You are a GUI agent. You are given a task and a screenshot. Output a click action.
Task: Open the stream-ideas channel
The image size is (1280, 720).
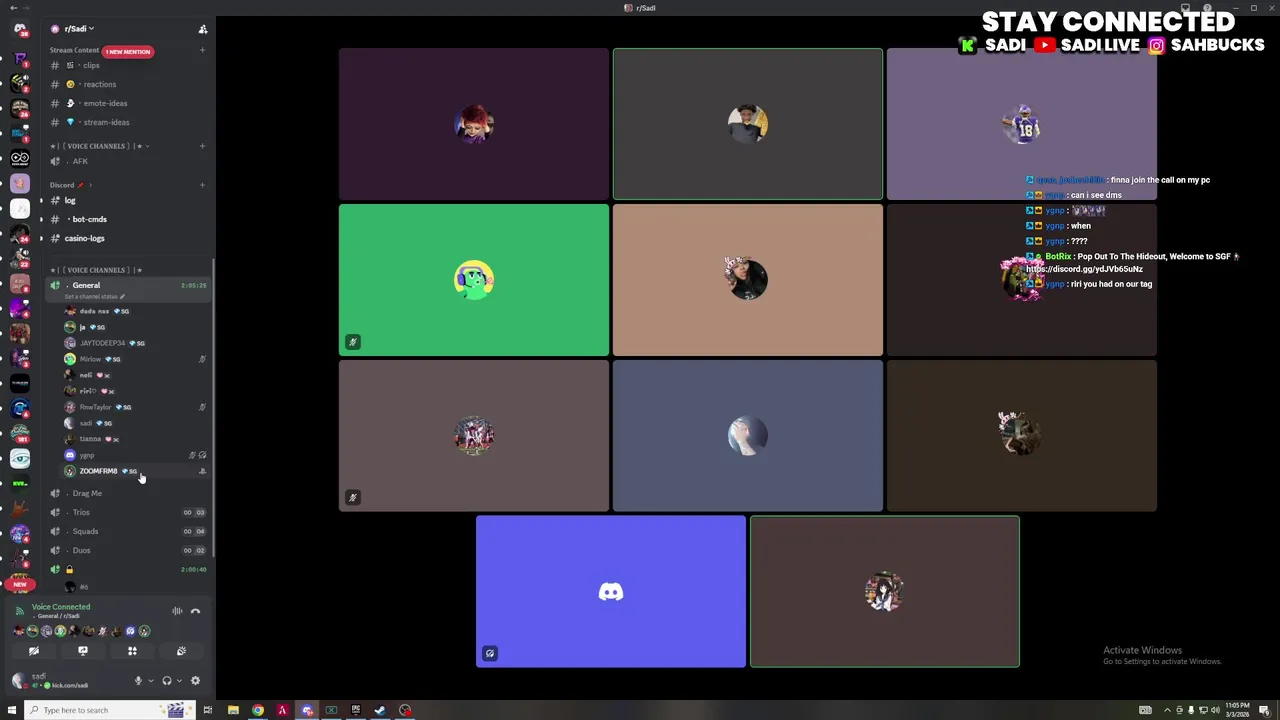(x=128, y=122)
